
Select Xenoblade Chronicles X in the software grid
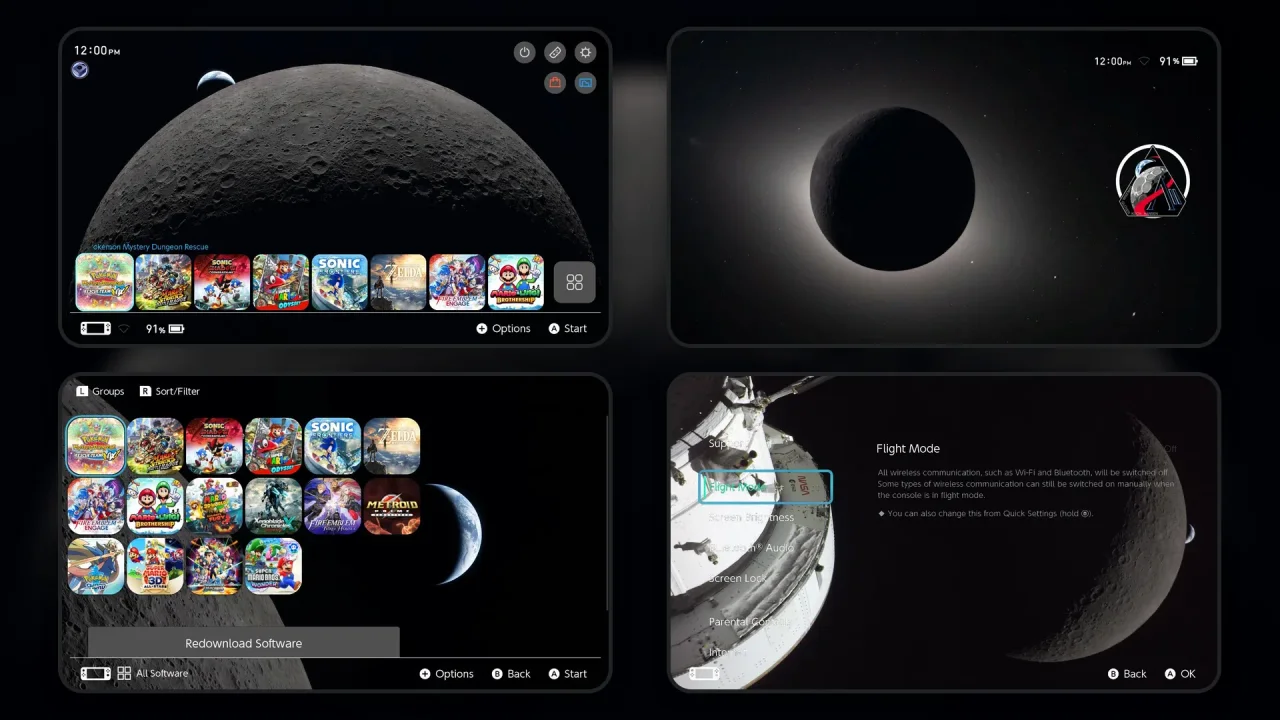coord(273,506)
